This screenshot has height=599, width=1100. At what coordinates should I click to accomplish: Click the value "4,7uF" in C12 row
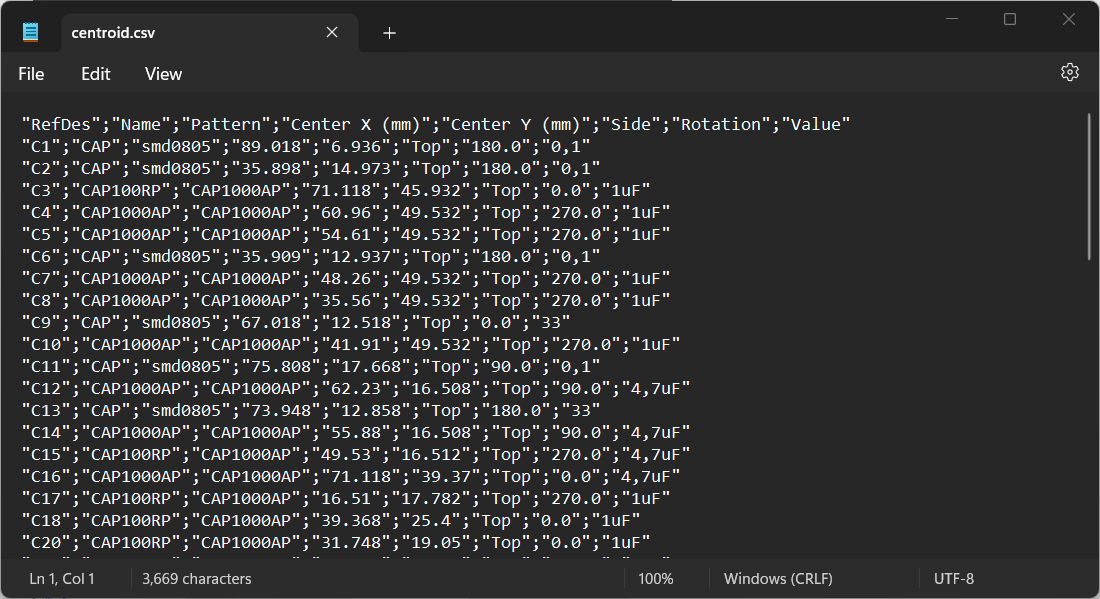pos(655,389)
